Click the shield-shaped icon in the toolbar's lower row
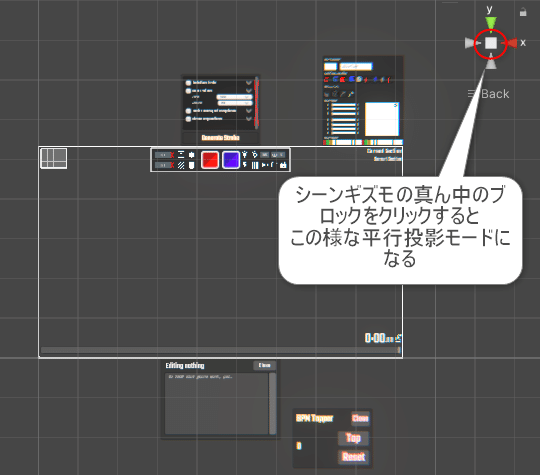The width and height of the screenshot is (540, 475). pos(191,165)
